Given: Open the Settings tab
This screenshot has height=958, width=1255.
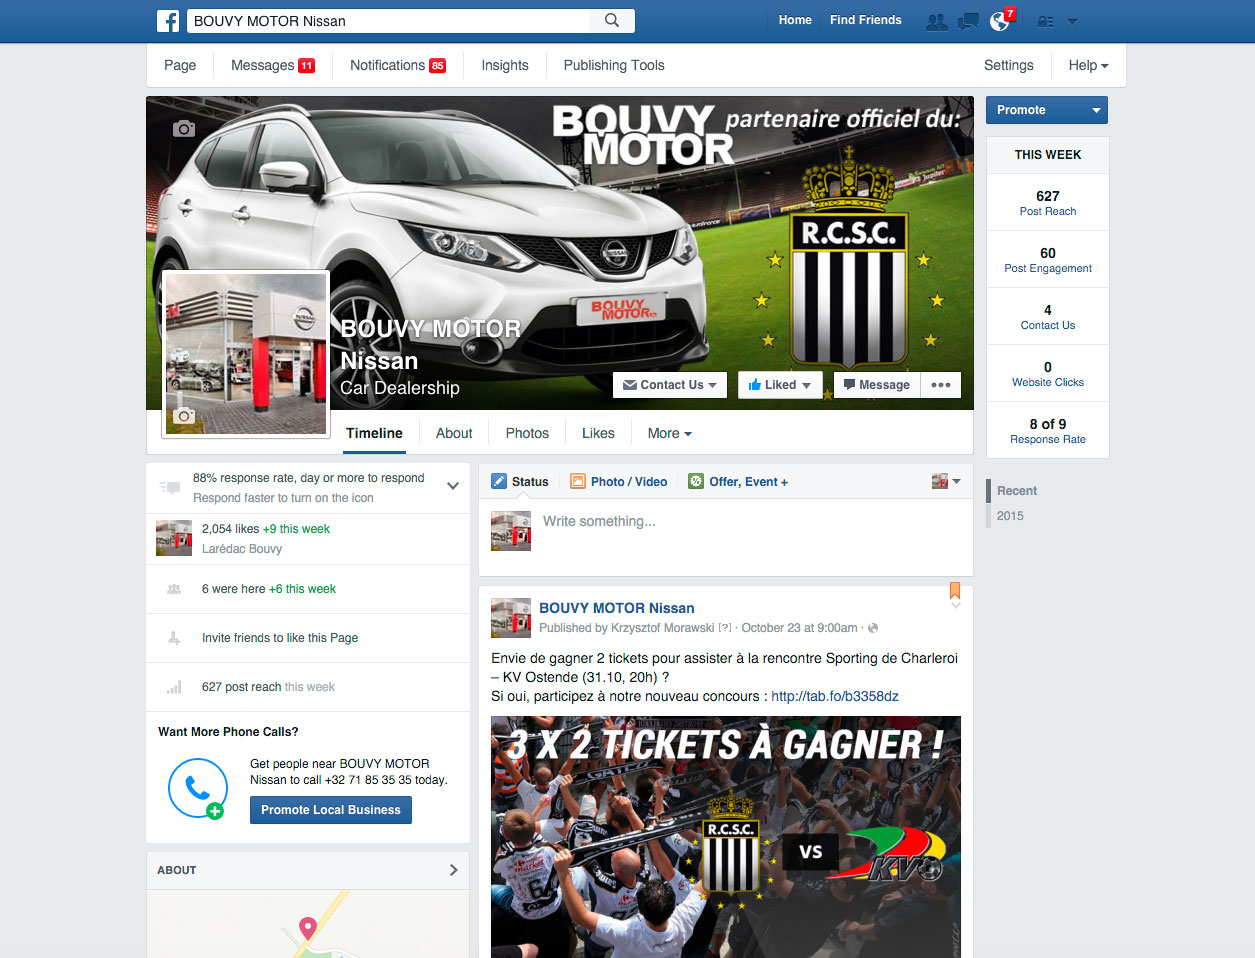Looking at the screenshot, I should 1009,65.
